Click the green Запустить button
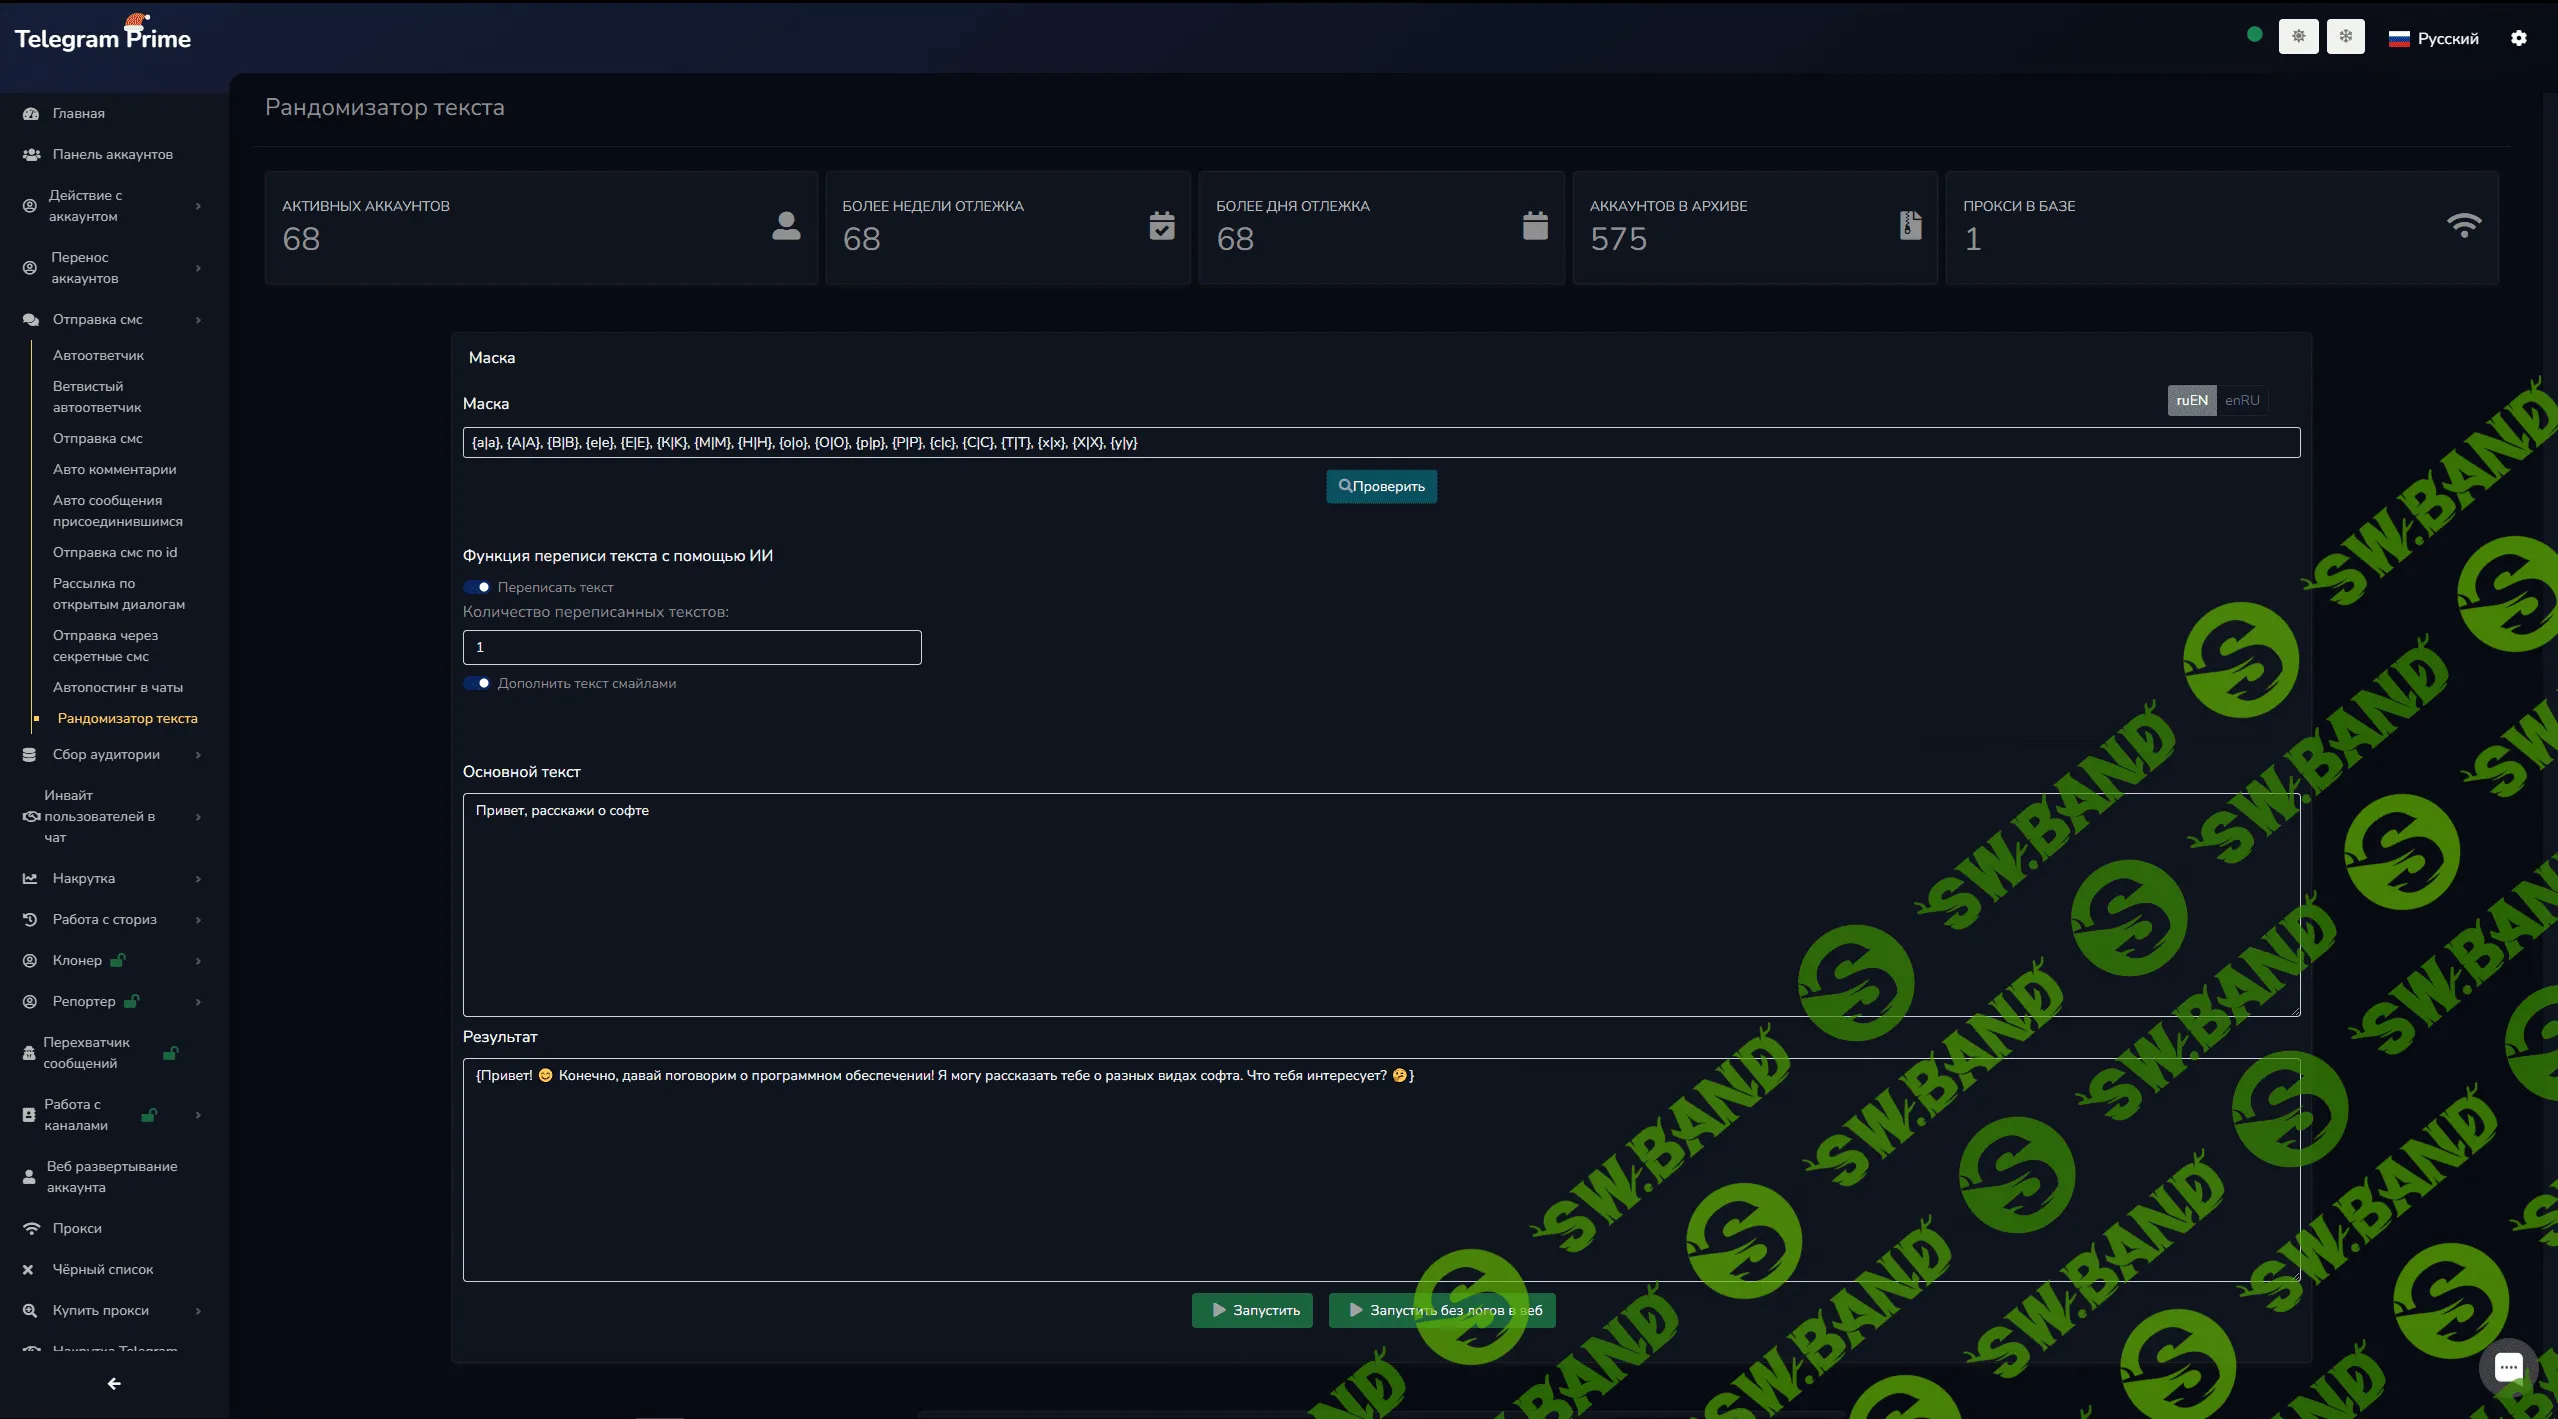The height and width of the screenshot is (1419, 2558). click(x=1251, y=1310)
